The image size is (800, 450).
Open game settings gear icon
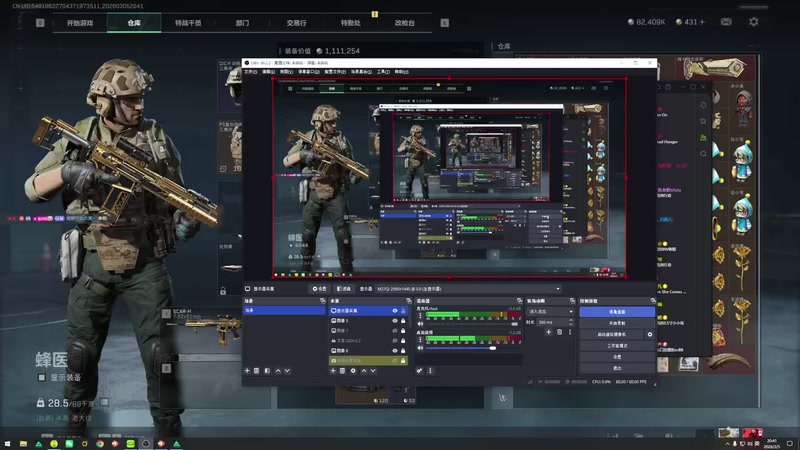pos(754,22)
